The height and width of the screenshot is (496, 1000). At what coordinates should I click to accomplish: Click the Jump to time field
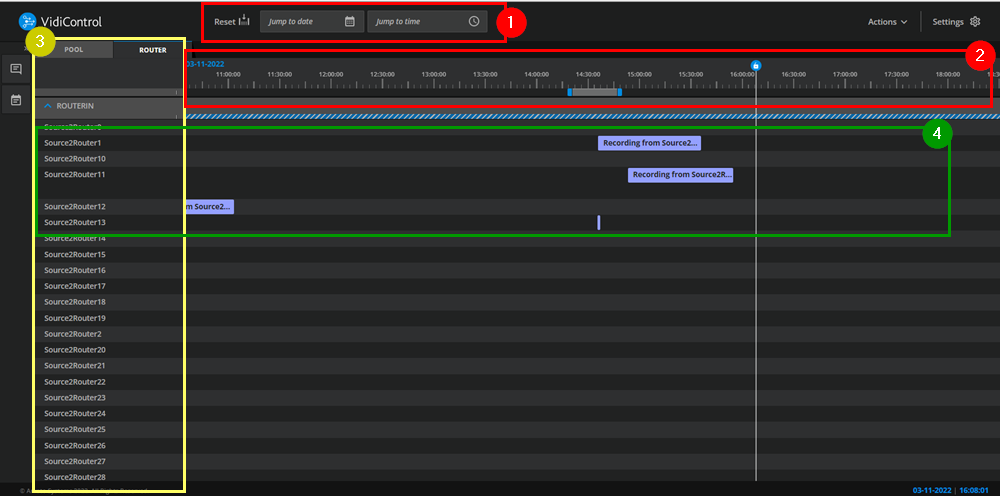415,21
